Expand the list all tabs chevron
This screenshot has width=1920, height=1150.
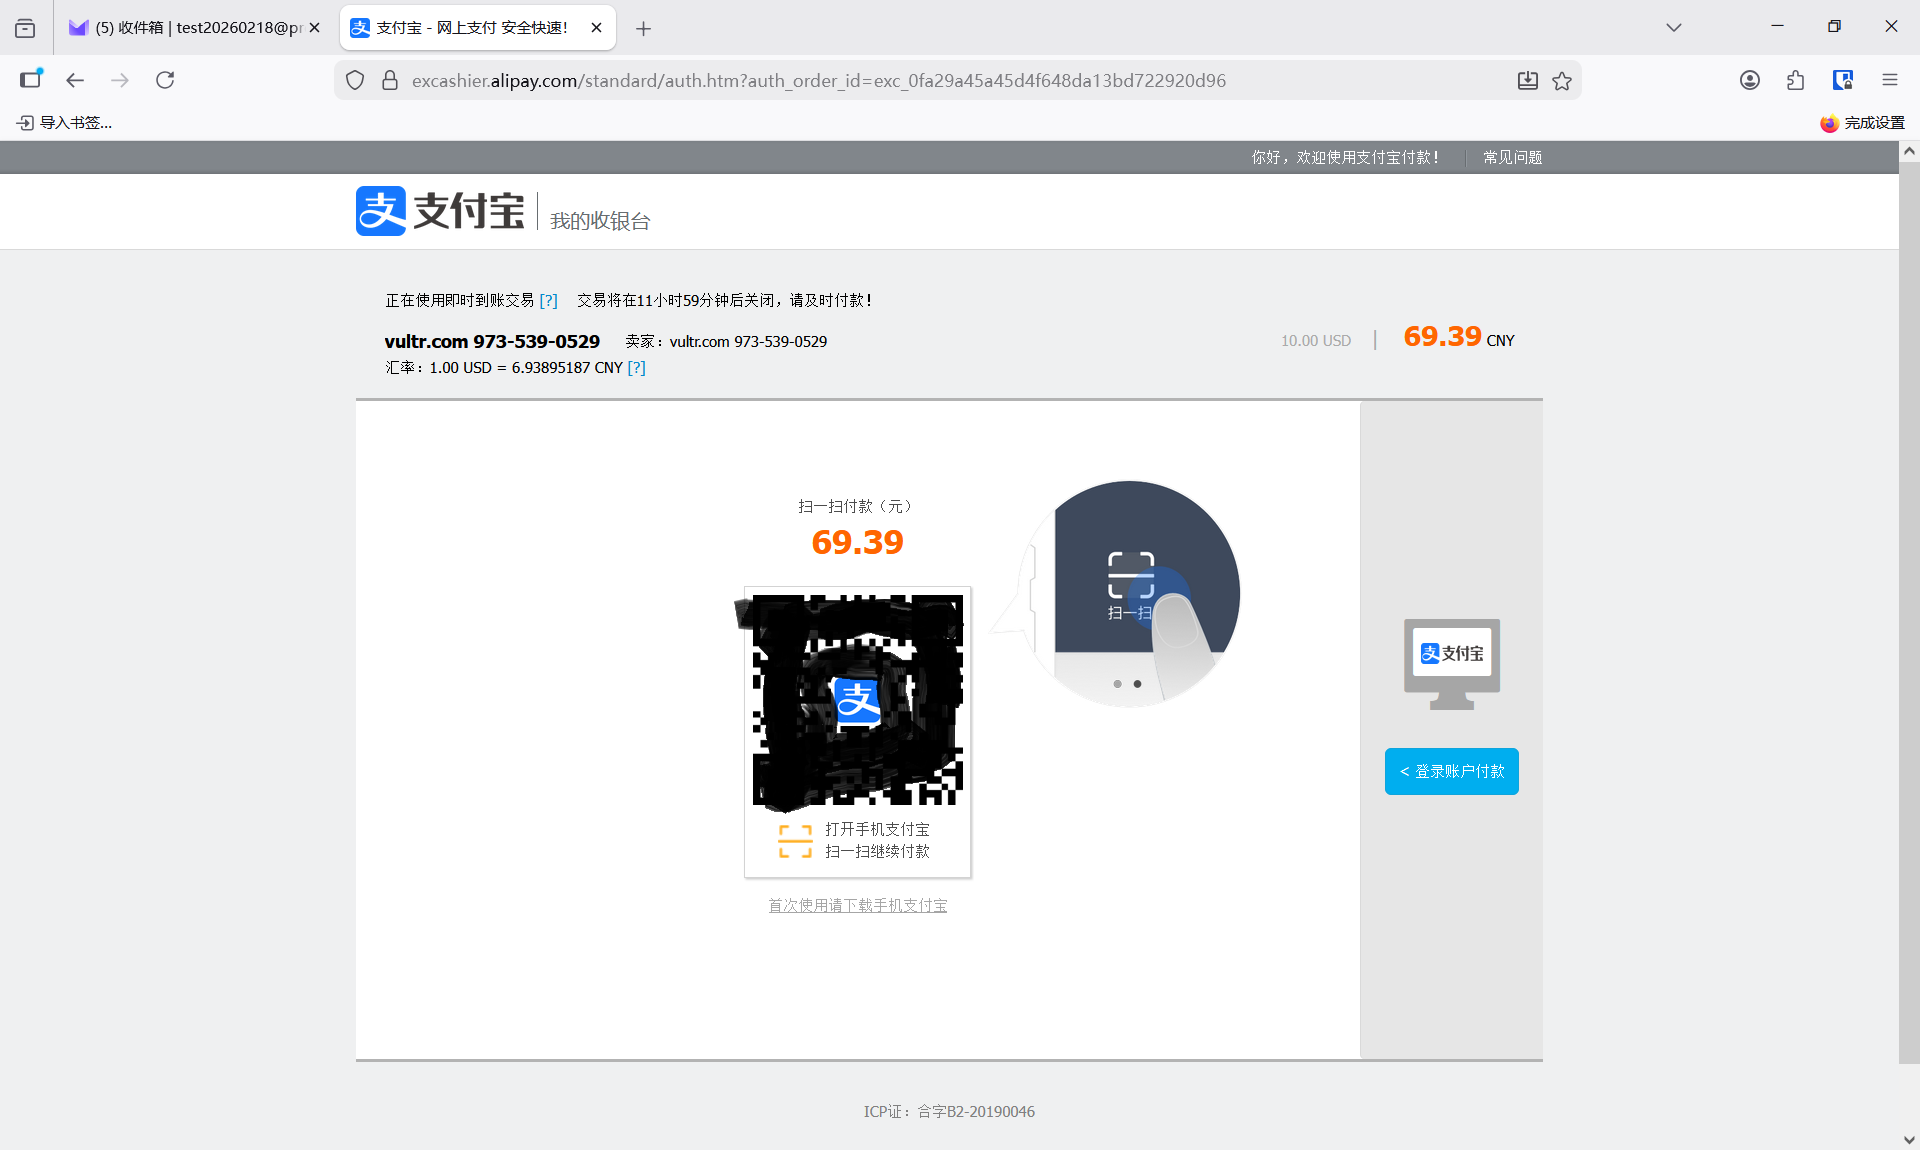pyautogui.click(x=1673, y=27)
